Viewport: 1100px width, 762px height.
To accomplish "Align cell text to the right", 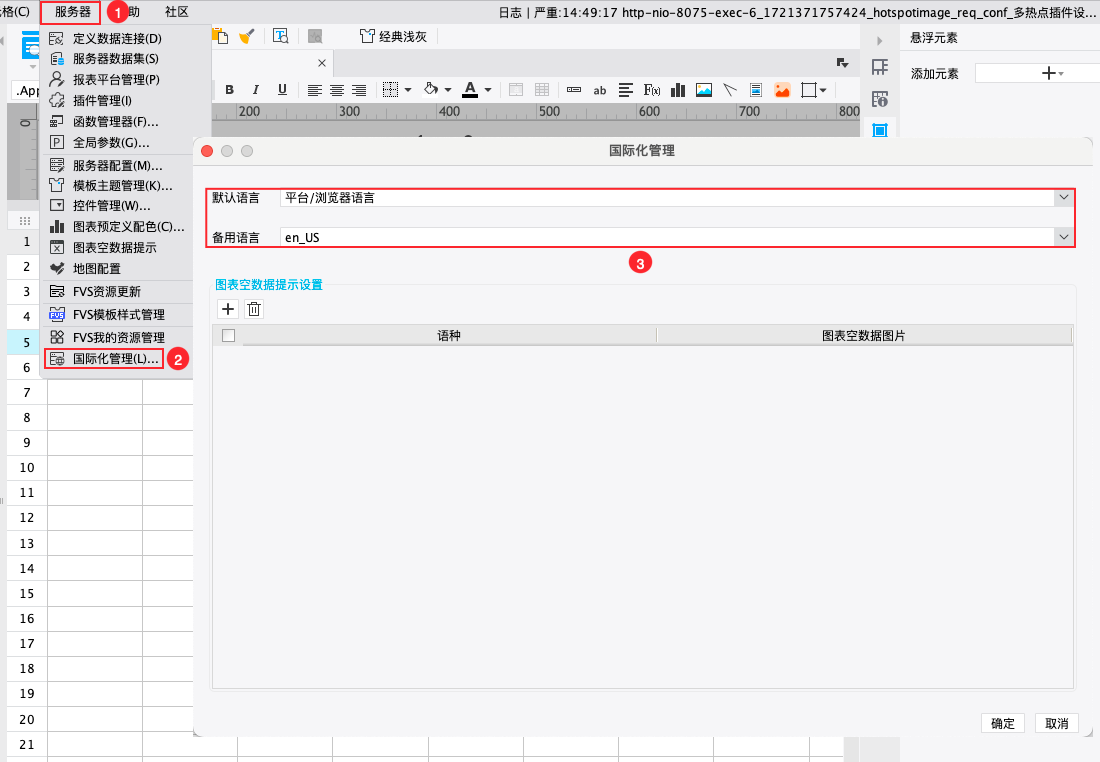I will (x=358, y=90).
